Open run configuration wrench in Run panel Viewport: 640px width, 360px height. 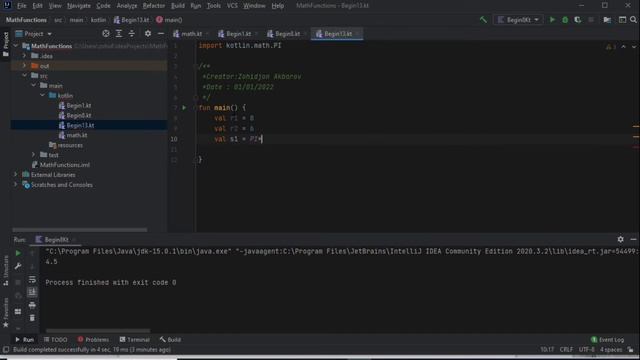coord(18,267)
